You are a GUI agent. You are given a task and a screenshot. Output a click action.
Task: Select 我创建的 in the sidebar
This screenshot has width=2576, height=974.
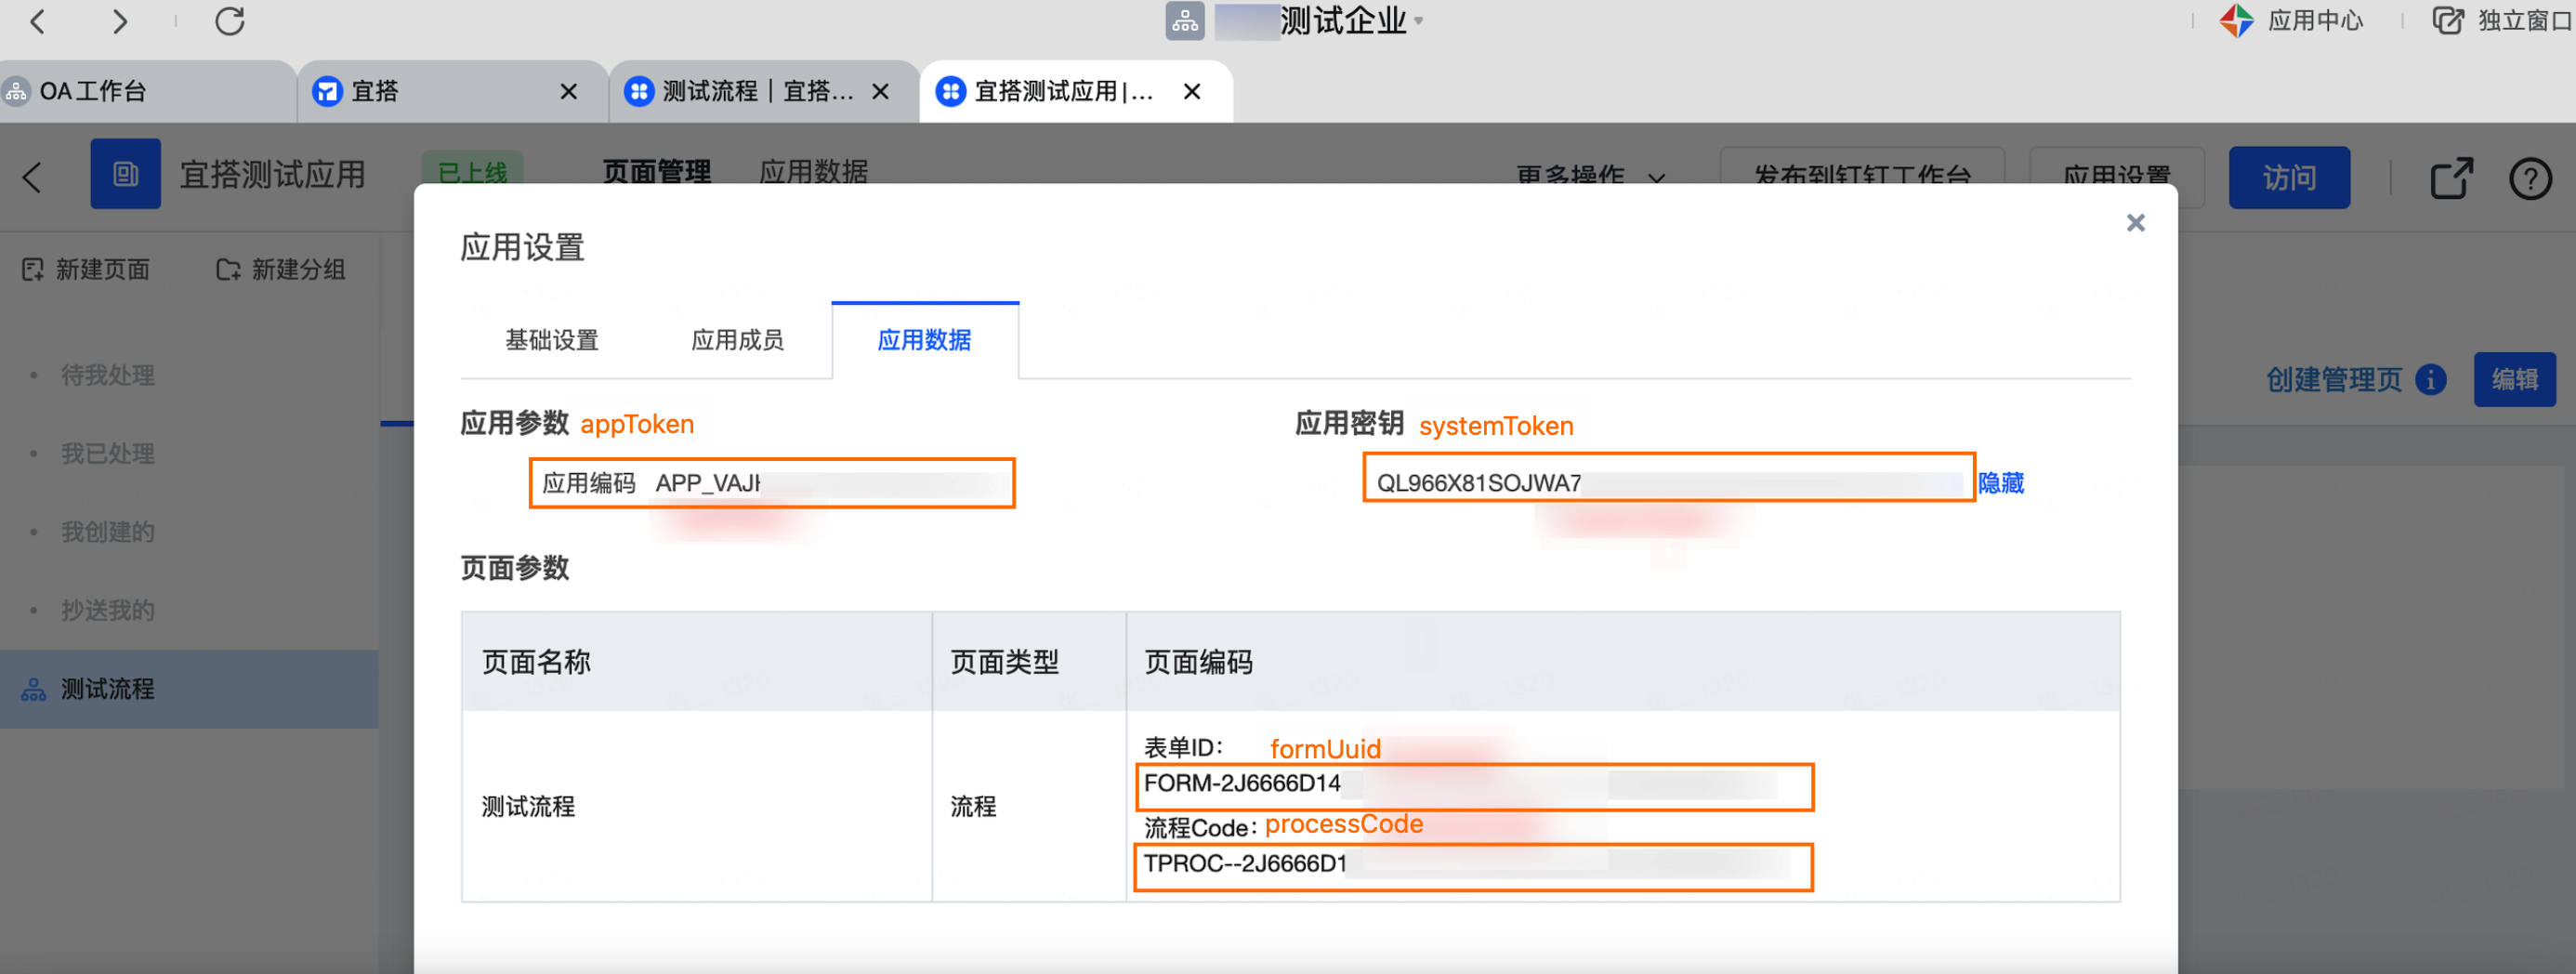coord(108,531)
